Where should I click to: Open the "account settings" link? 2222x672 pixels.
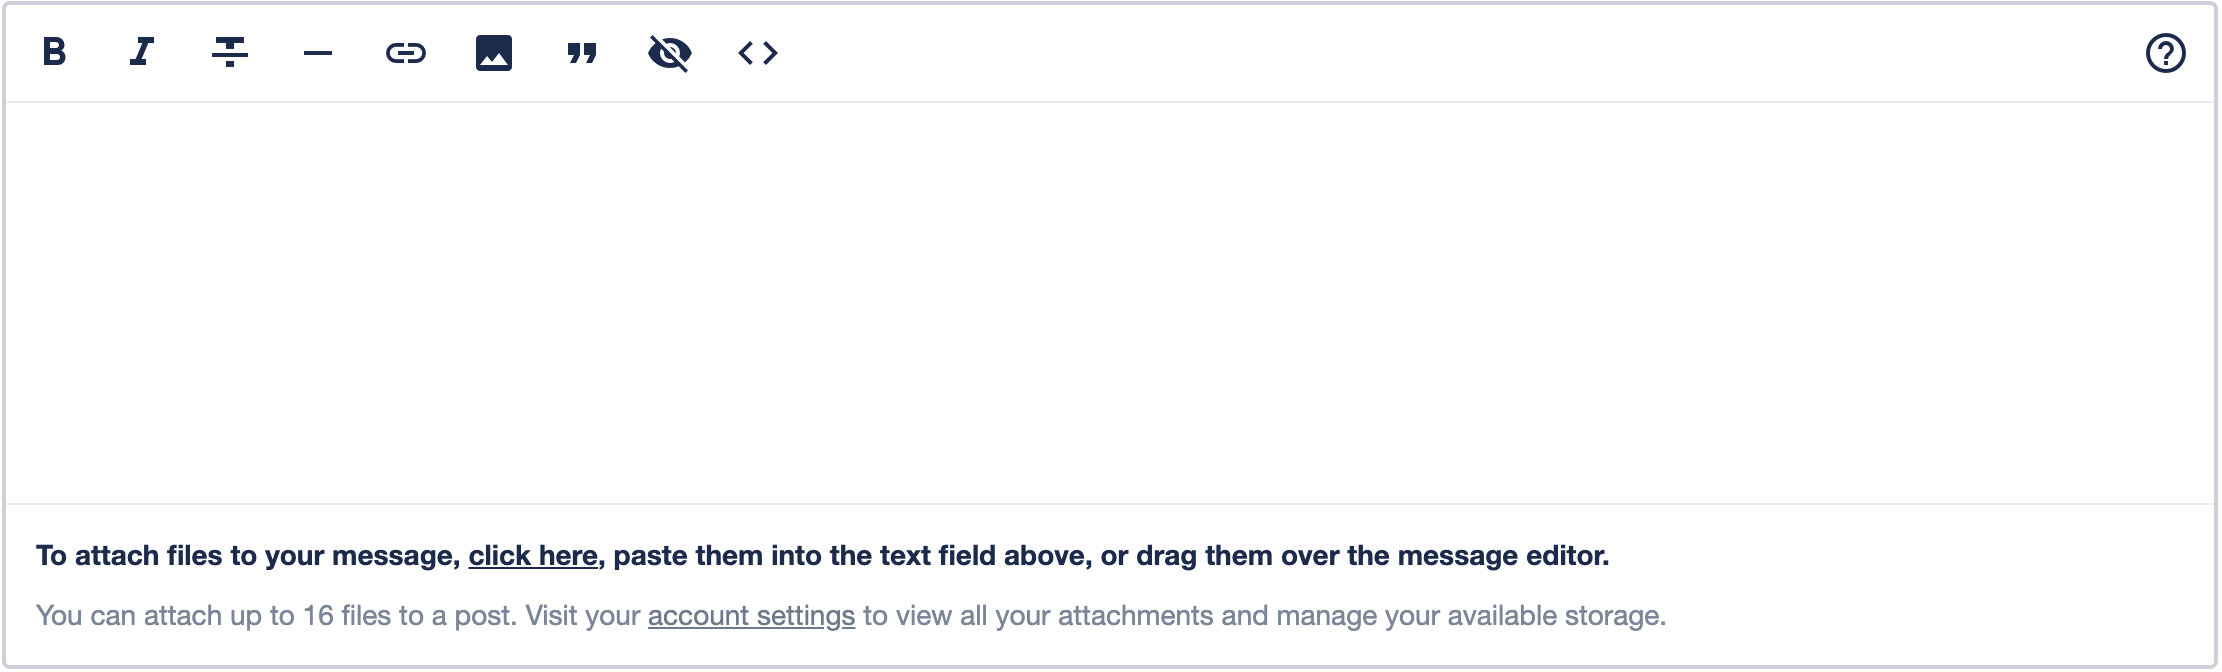coord(751,616)
